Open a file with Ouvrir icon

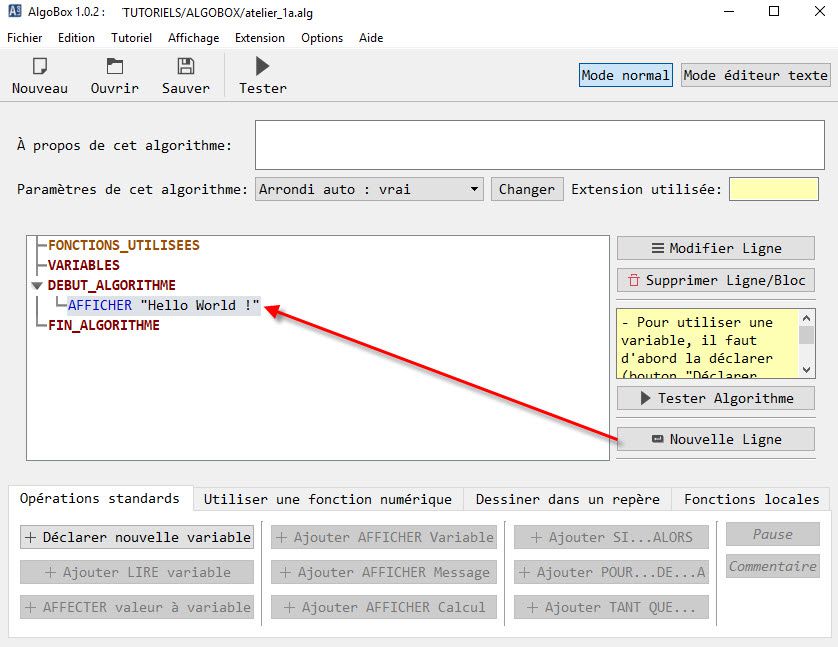click(x=114, y=67)
